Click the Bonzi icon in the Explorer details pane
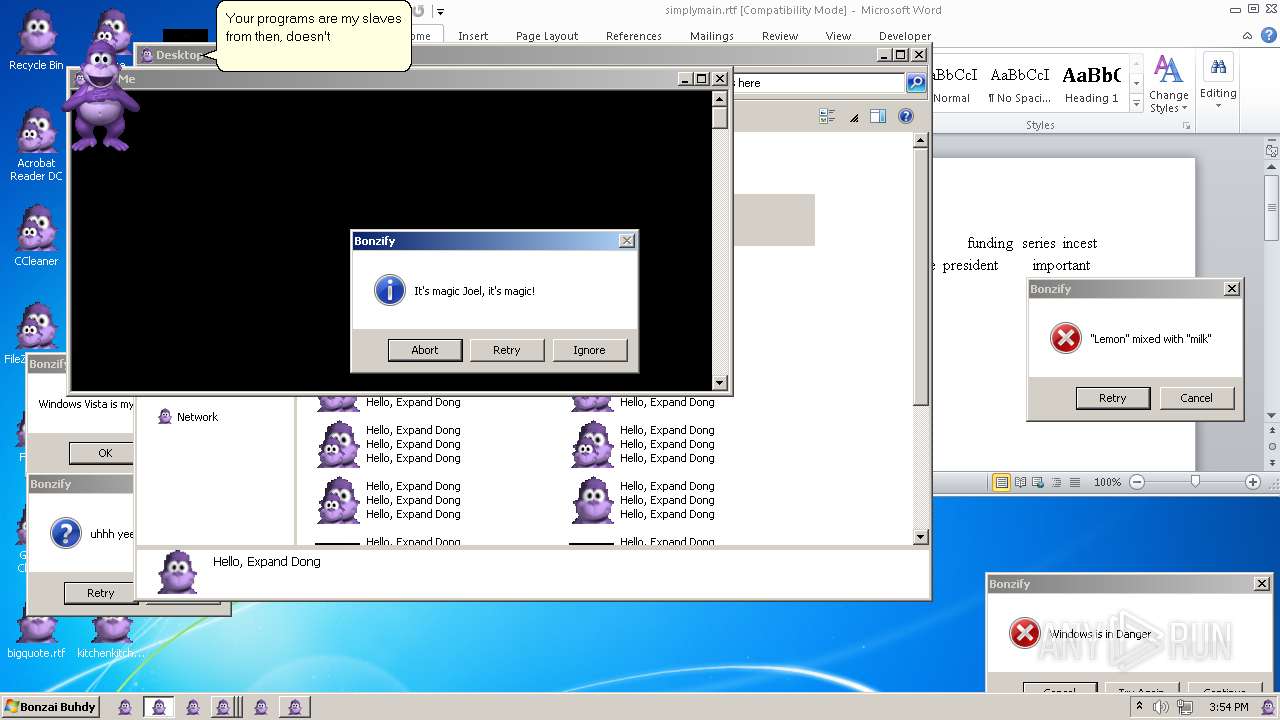 tap(177, 572)
